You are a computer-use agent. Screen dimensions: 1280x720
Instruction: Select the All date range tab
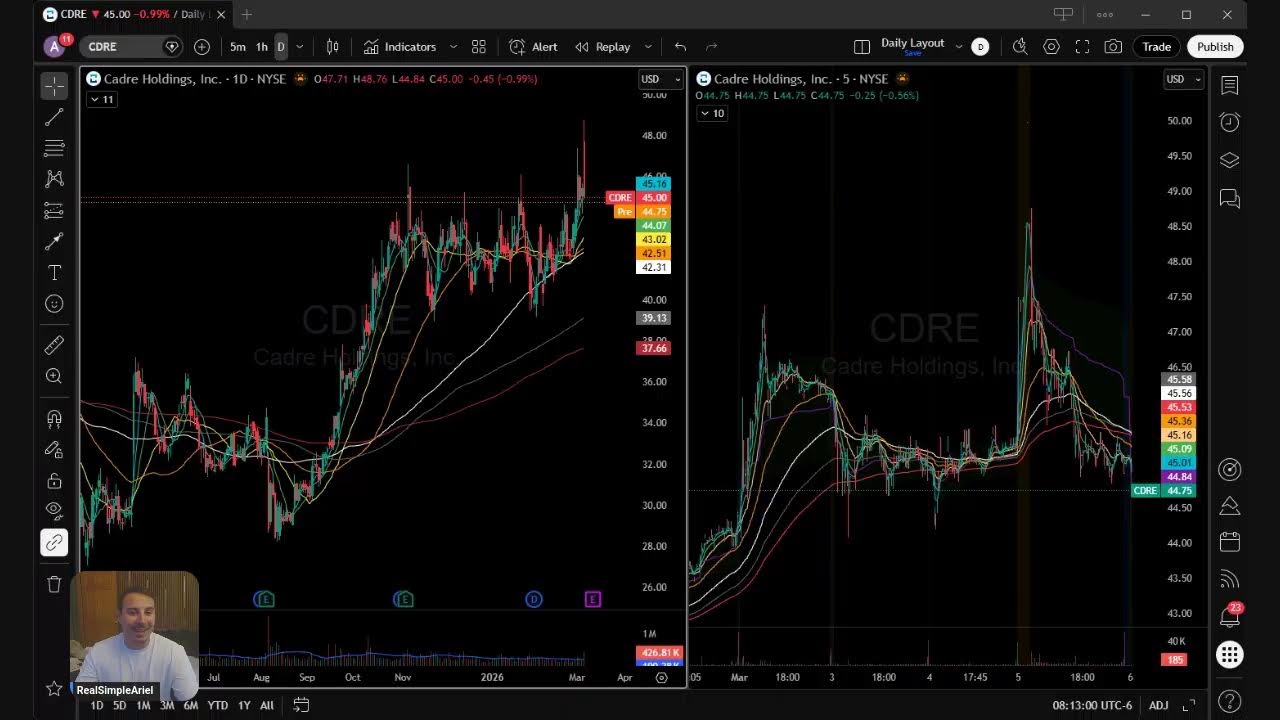click(267, 705)
